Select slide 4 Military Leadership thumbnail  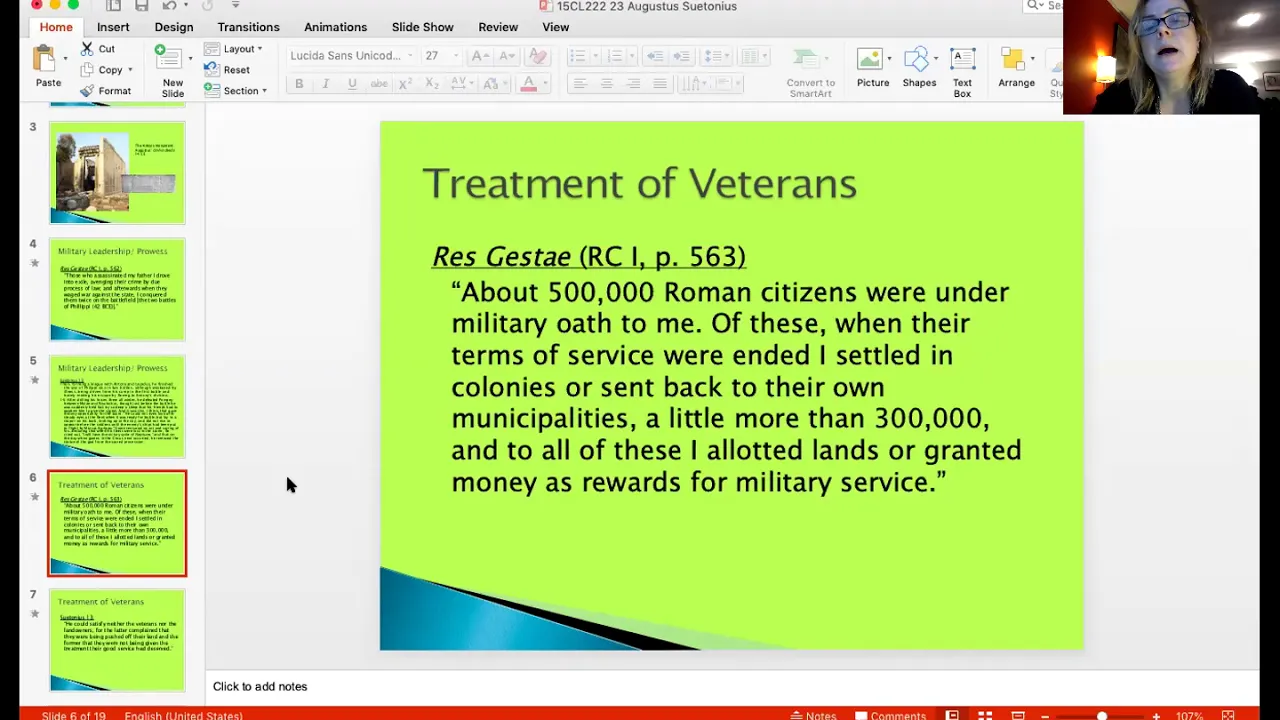coord(117,289)
